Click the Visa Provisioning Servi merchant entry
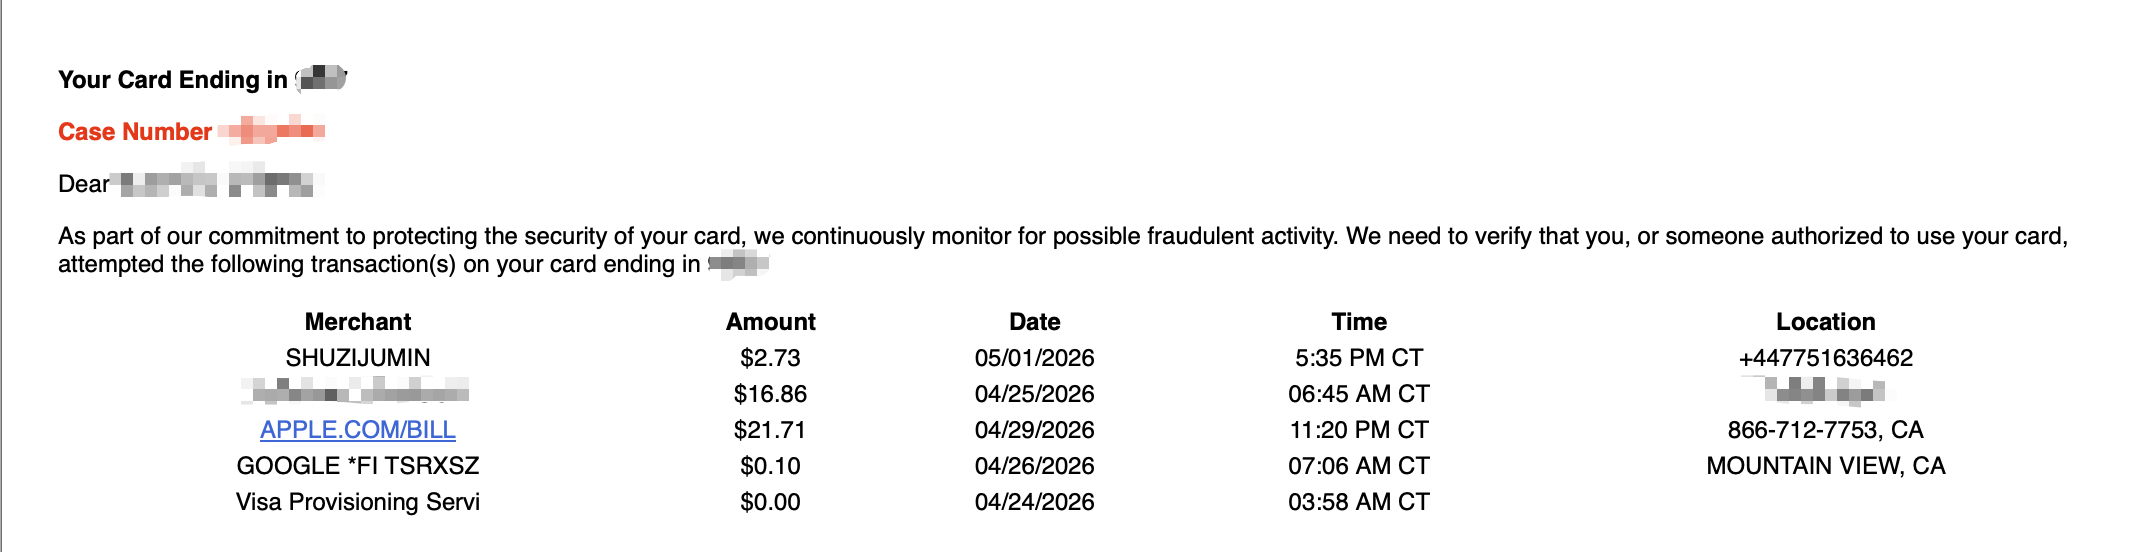This screenshot has width=2154, height=552. pyautogui.click(x=358, y=502)
